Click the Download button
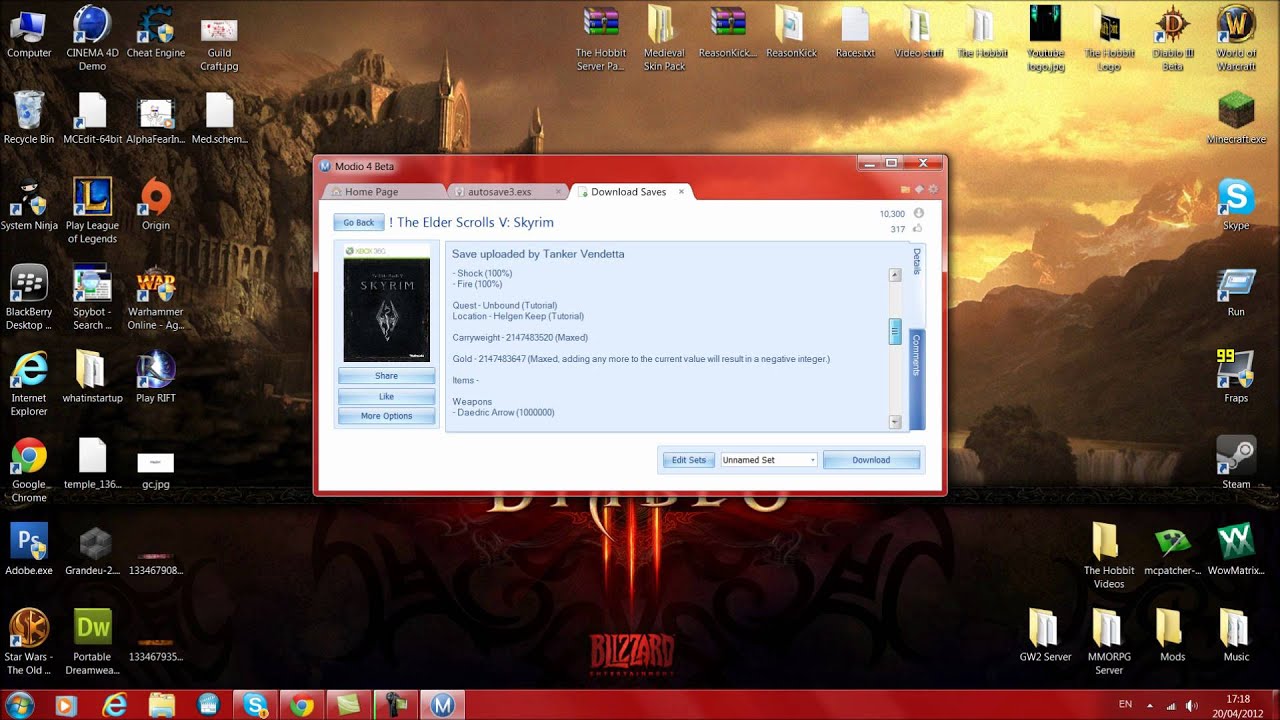The width and height of the screenshot is (1280, 720). click(x=871, y=460)
